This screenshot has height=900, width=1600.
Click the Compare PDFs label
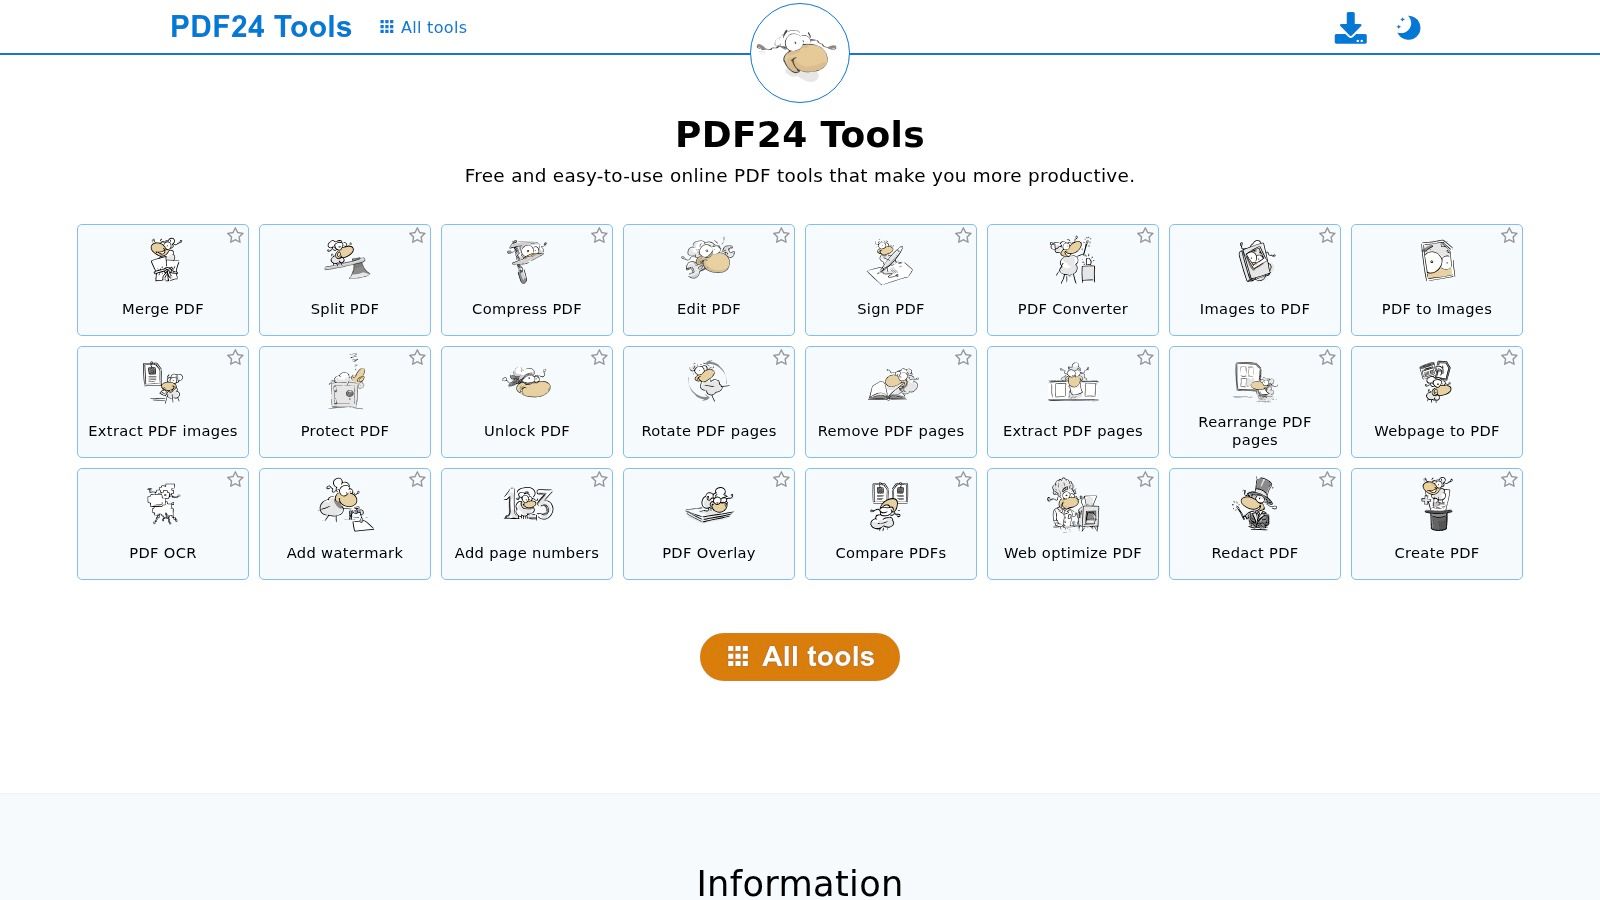pyautogui.click(x=891, y=553)
